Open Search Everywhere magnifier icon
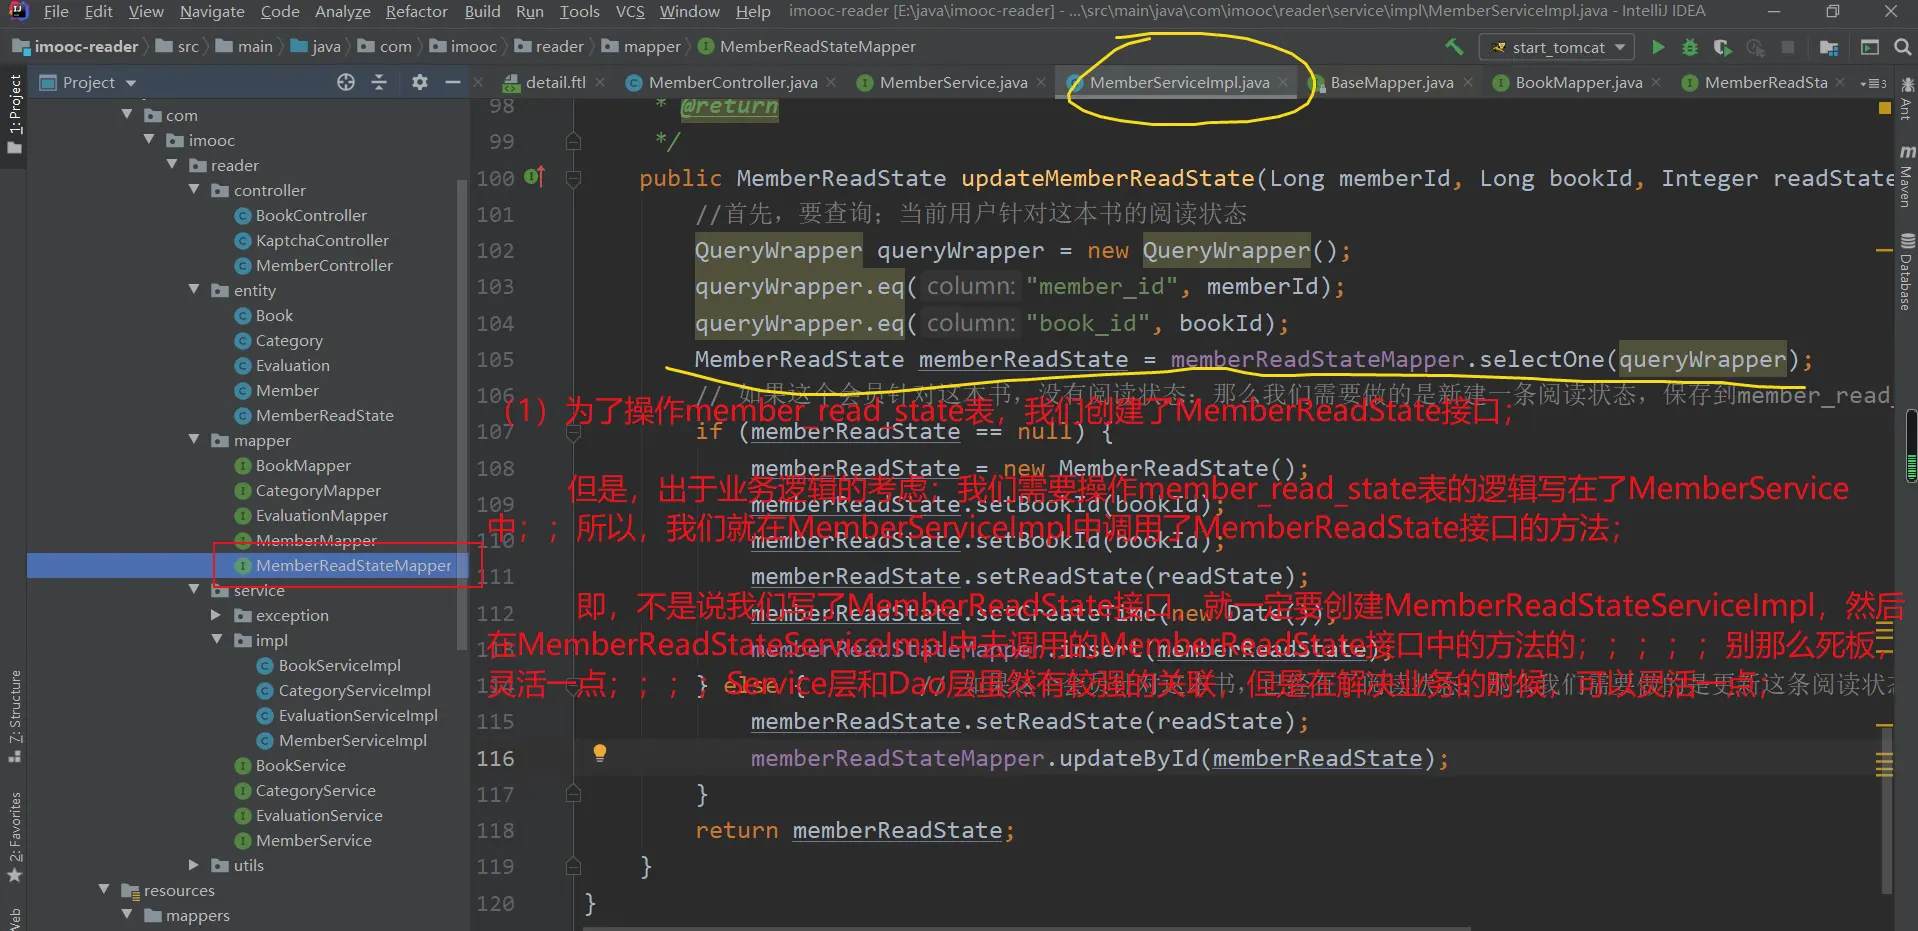Viewport: 1918px width, 931px height. [1902, 47]
